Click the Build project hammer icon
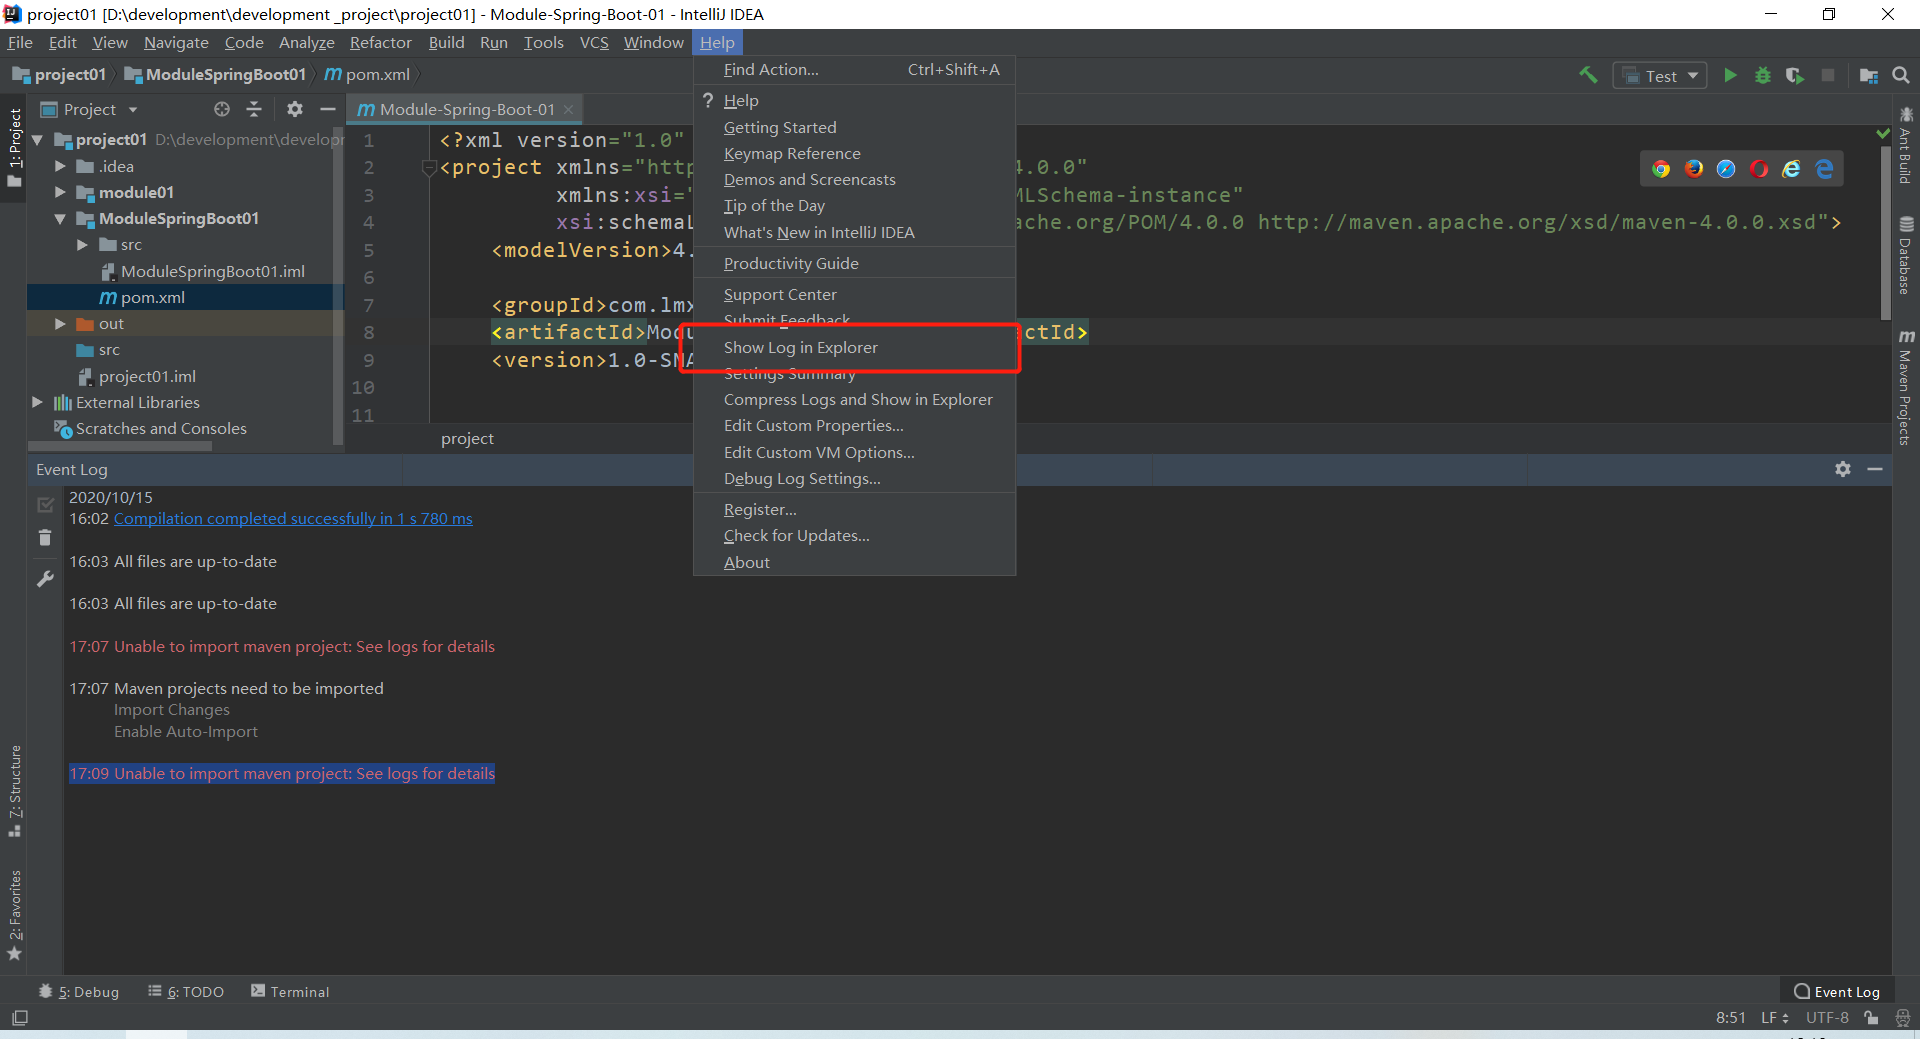Image resolution: width=1920 pixels, height=1039 pixels. click(x=1588, y=75)
